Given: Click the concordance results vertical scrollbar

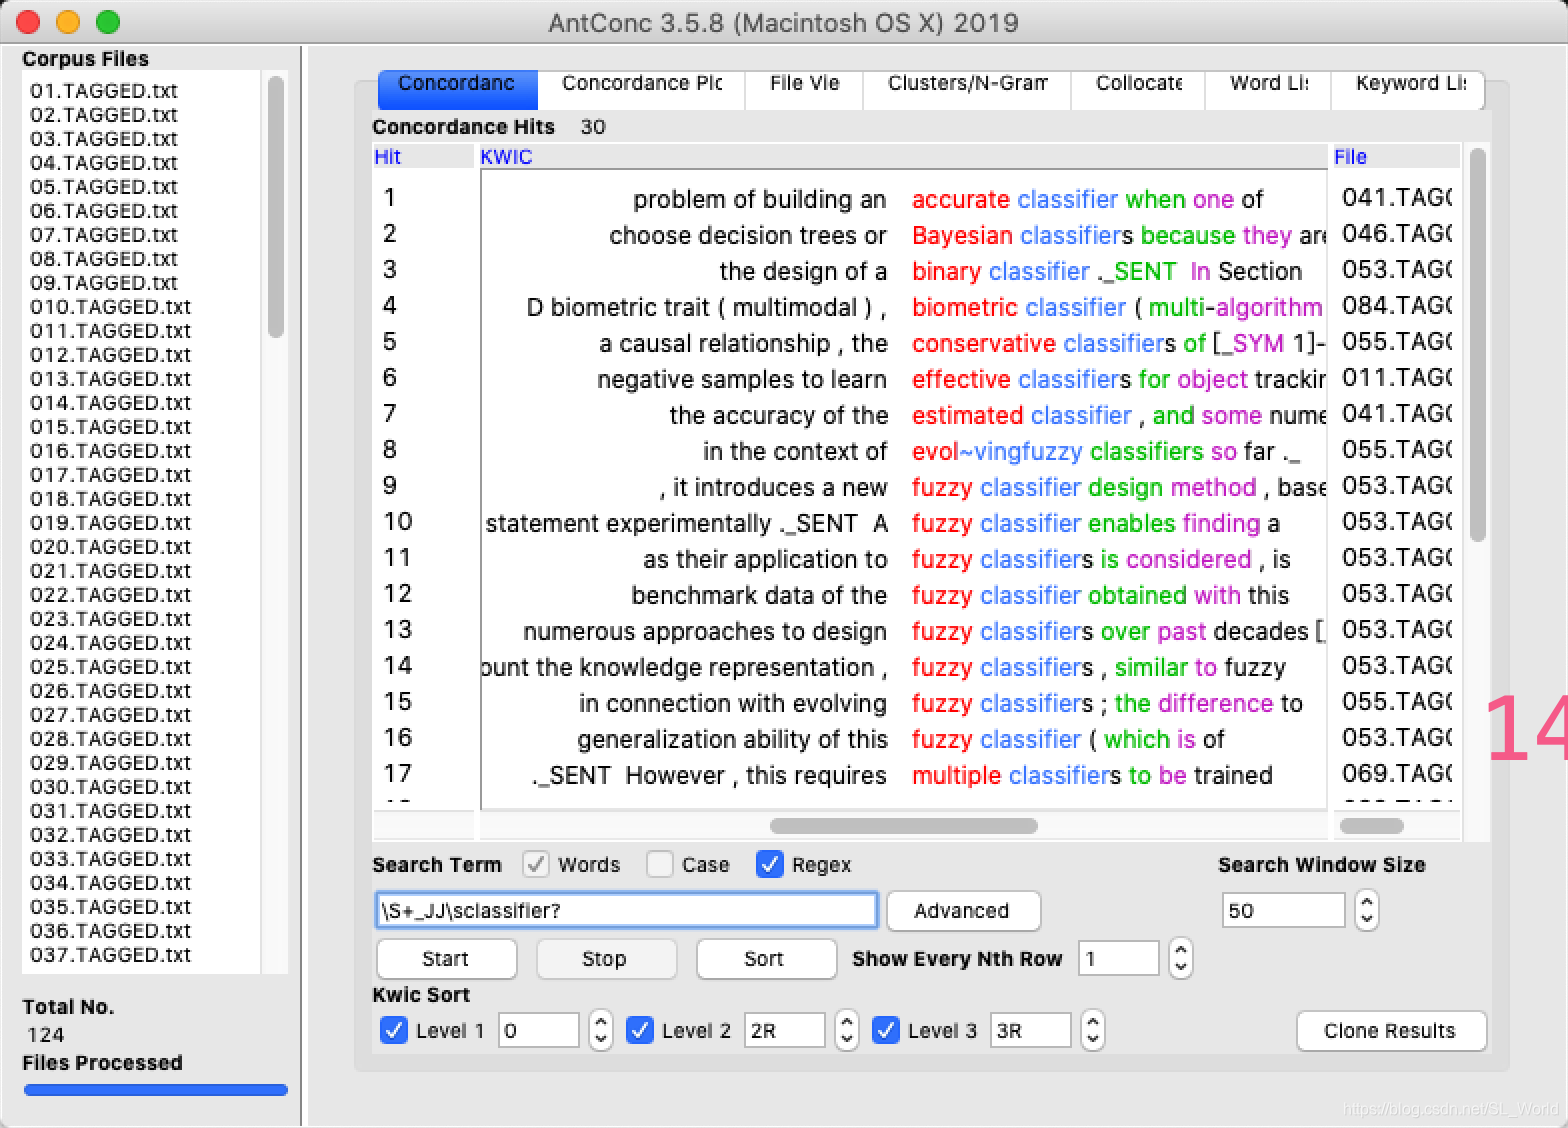Looking at the screenshot, I should 1478,345.
